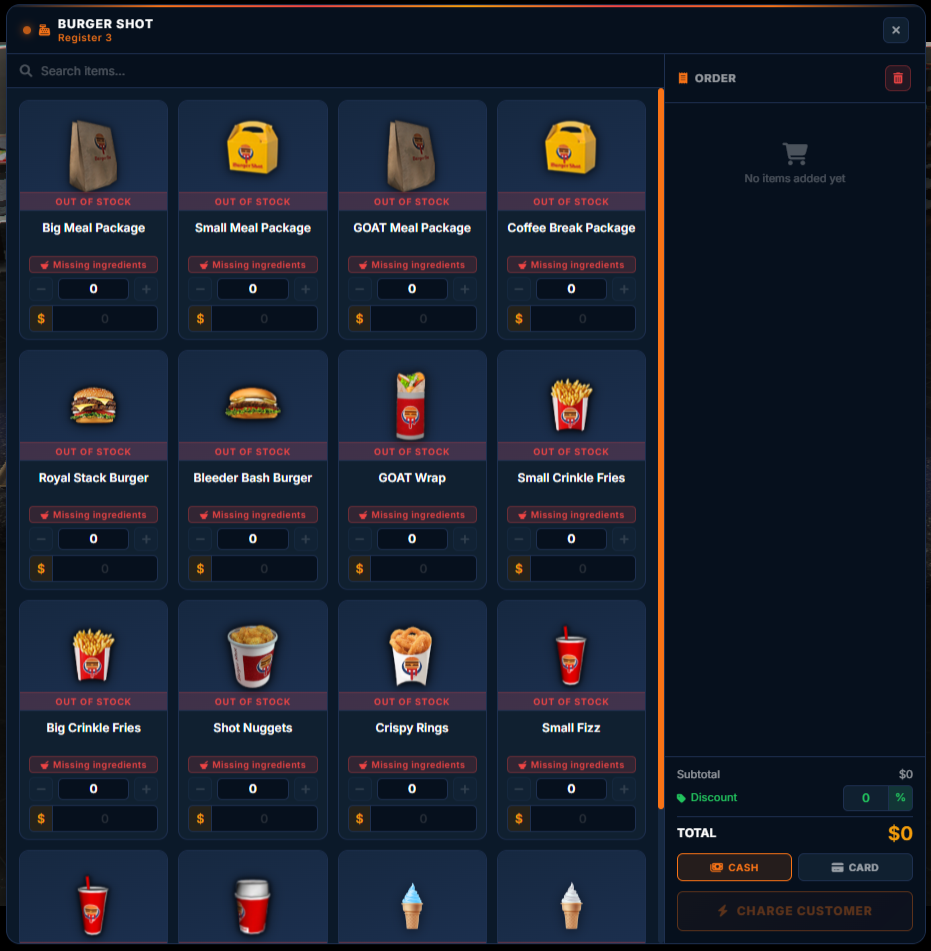Image resolution: width=931 pixels, height=951 pixels.
Task: Increase Shot Nuggets quantity with plus
Action: coord(306,789)
